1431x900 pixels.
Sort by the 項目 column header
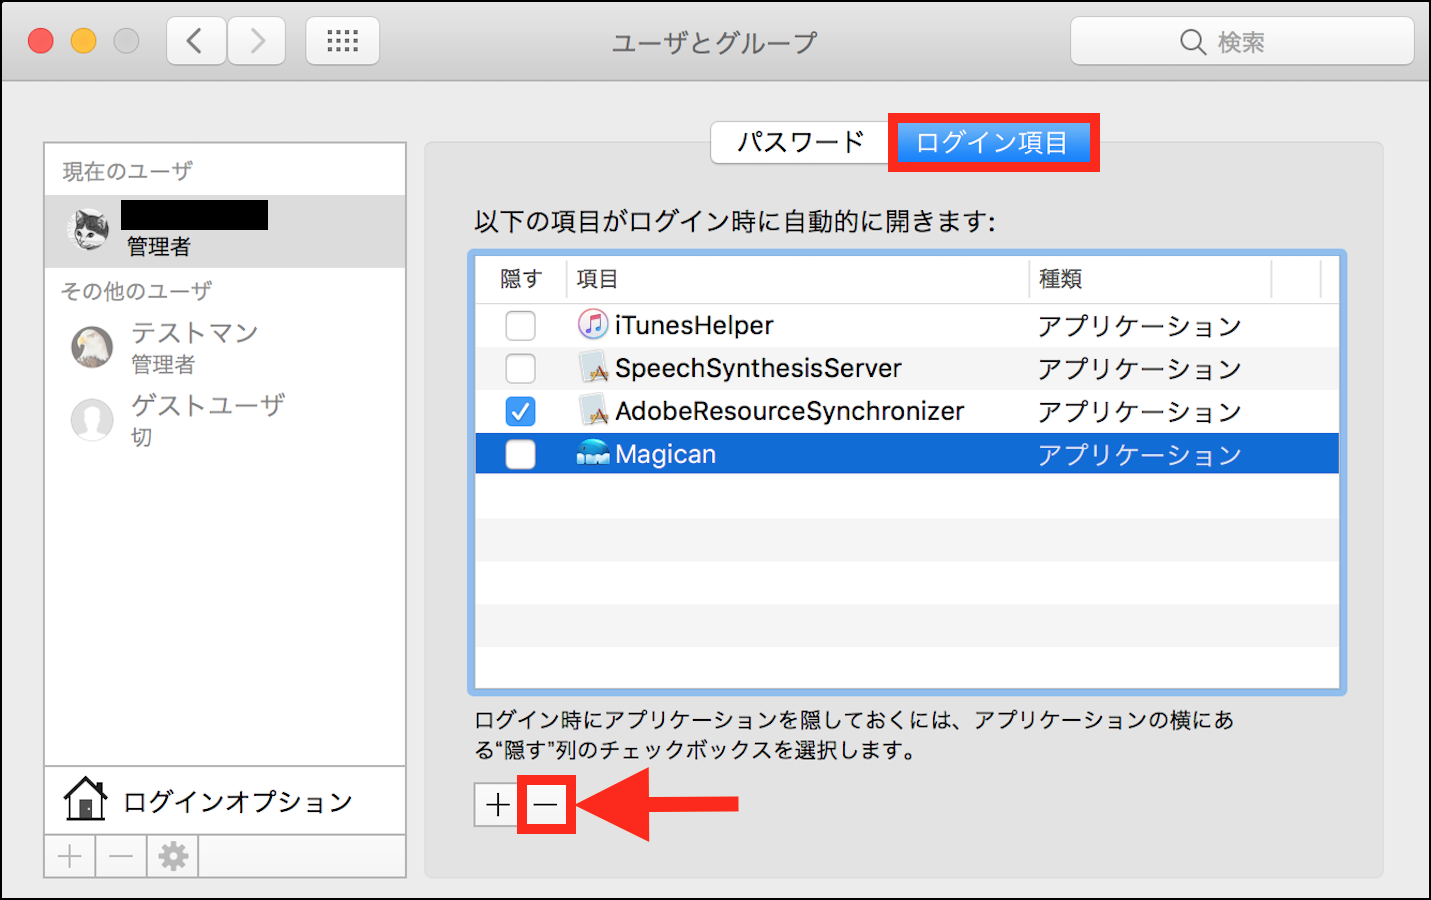[x=798, y=279]
